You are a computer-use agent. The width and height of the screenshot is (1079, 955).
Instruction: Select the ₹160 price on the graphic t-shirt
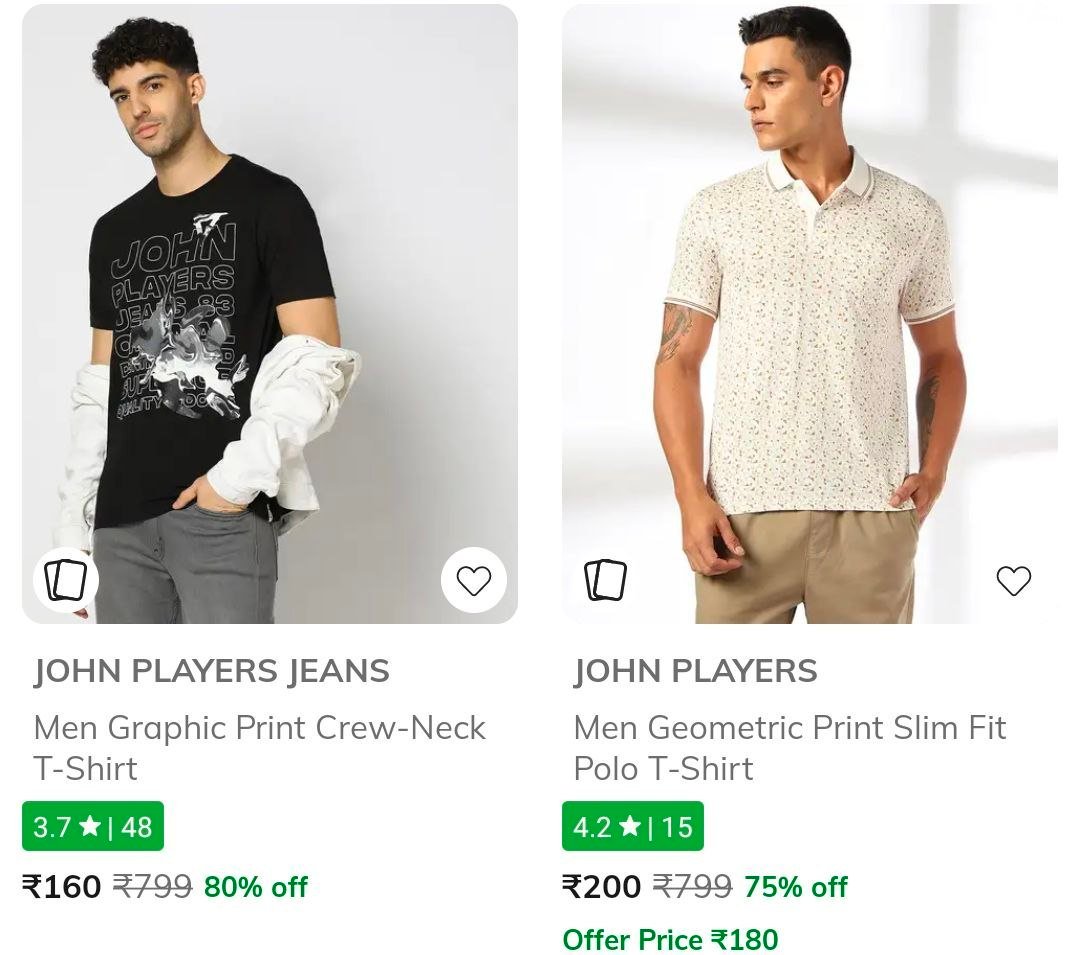60,886
